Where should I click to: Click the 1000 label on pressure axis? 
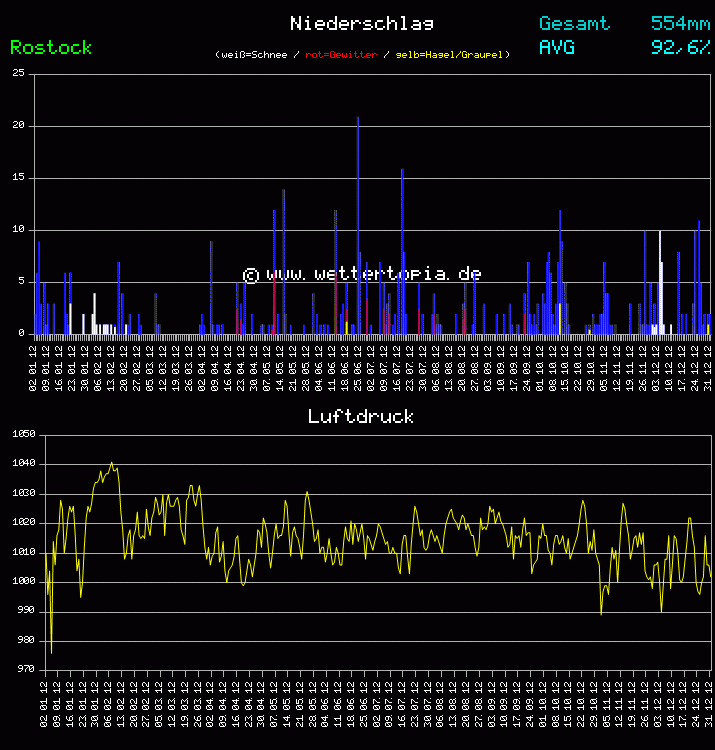tap(24, 581)
